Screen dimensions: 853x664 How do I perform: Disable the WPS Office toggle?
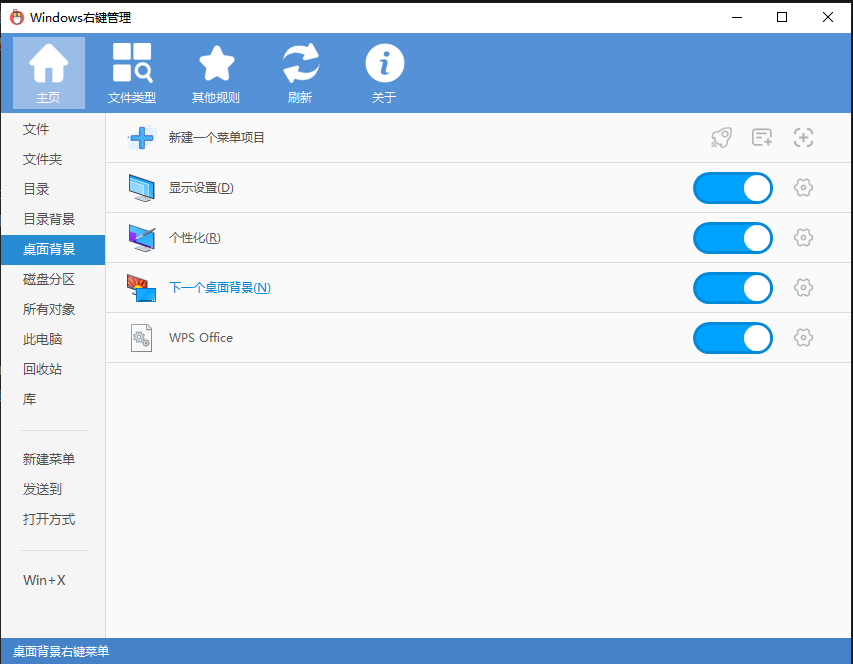[733, 338]
